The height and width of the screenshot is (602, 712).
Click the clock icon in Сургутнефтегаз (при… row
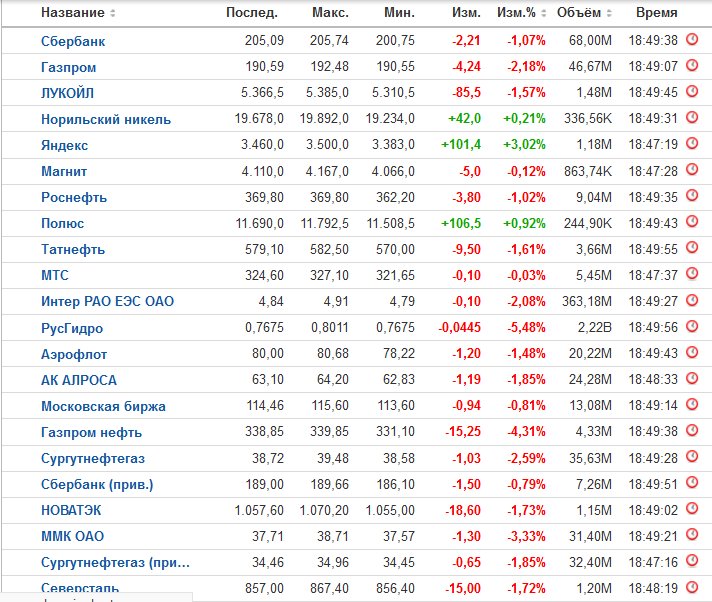pos(692,562)
